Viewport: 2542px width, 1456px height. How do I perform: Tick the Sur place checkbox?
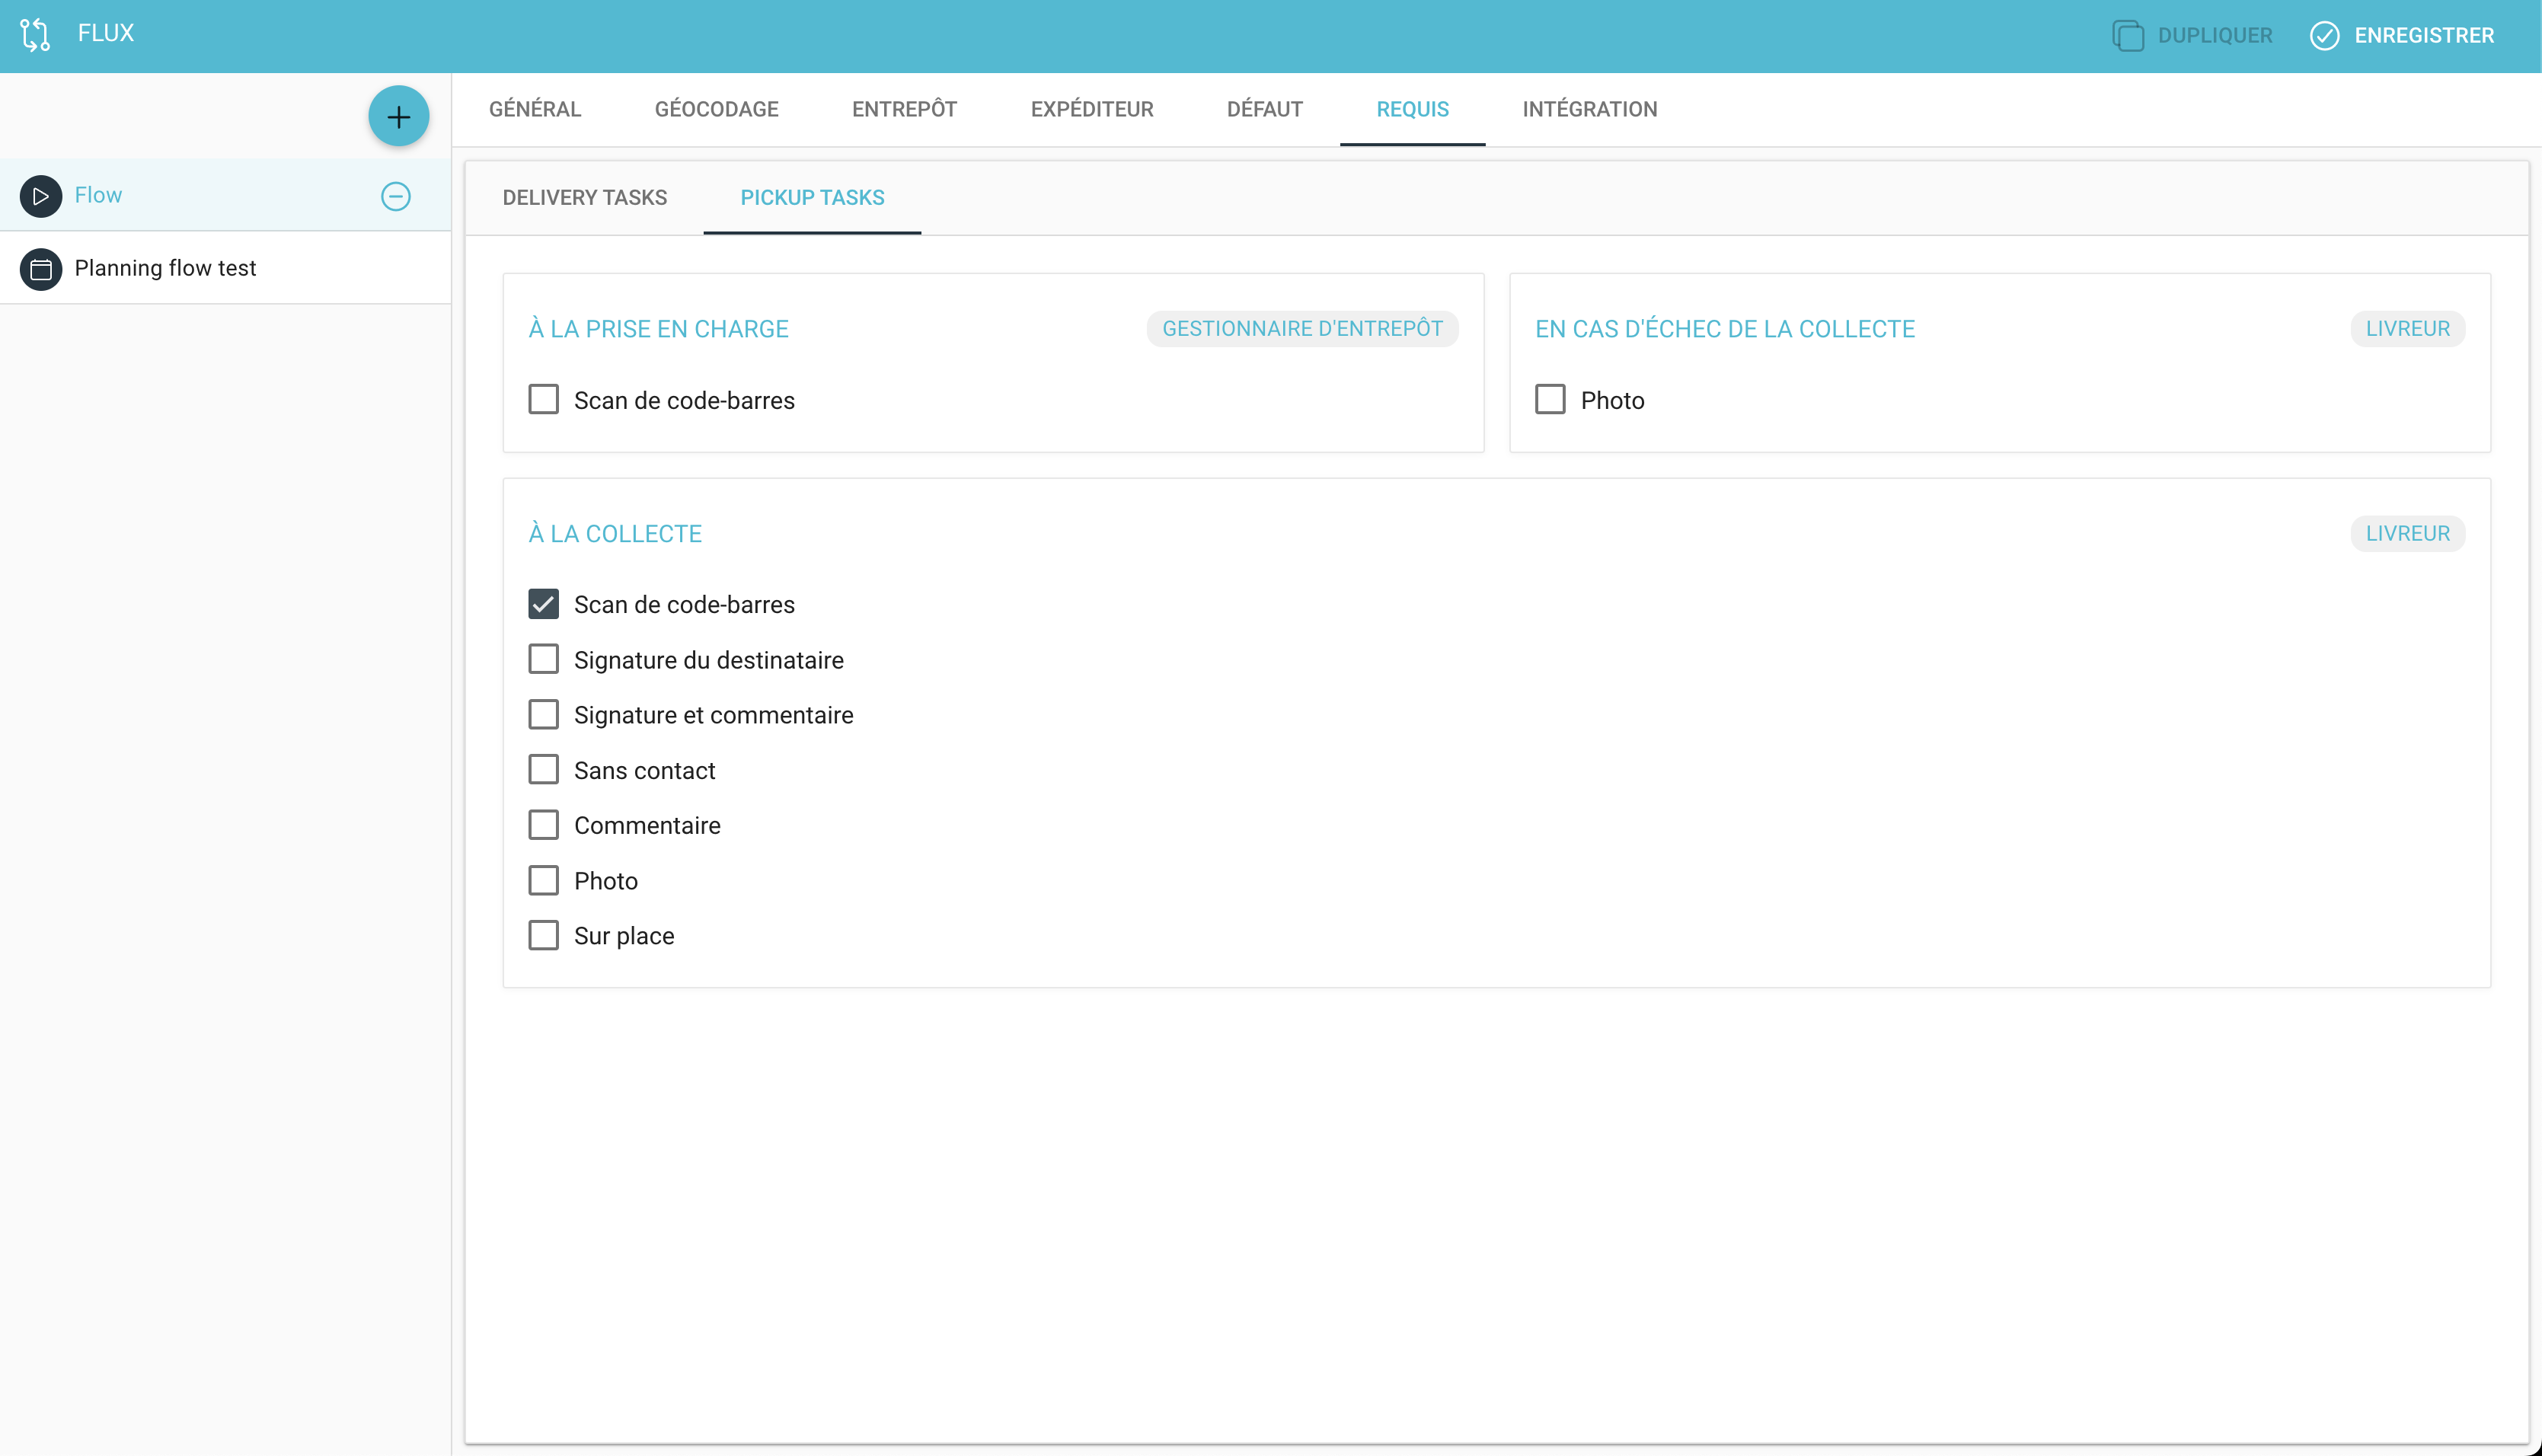coord(543,935)
